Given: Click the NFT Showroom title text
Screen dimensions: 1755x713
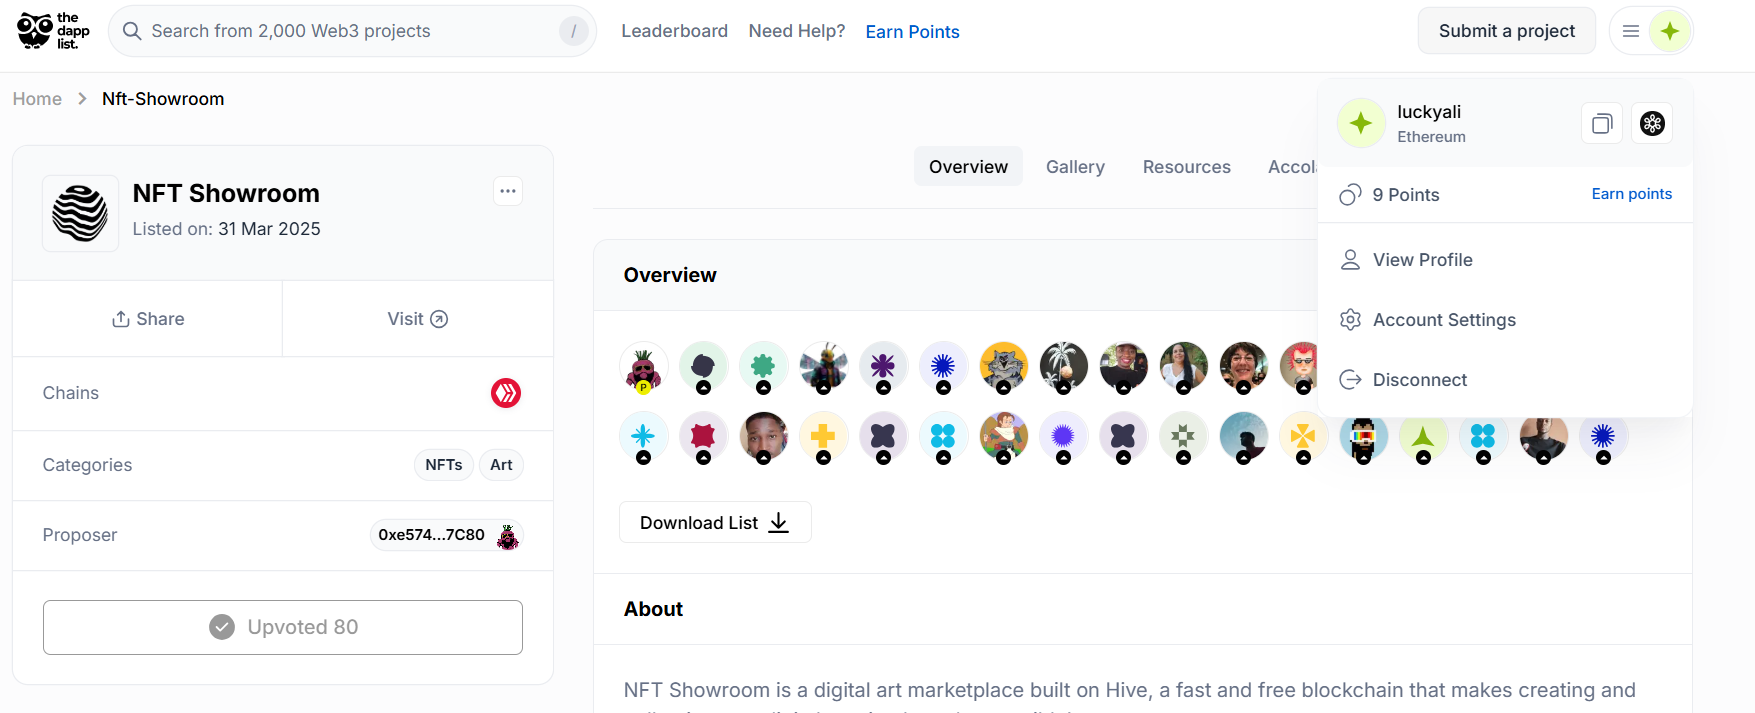Looking at the screenshot, I should (x=226, y=193).
